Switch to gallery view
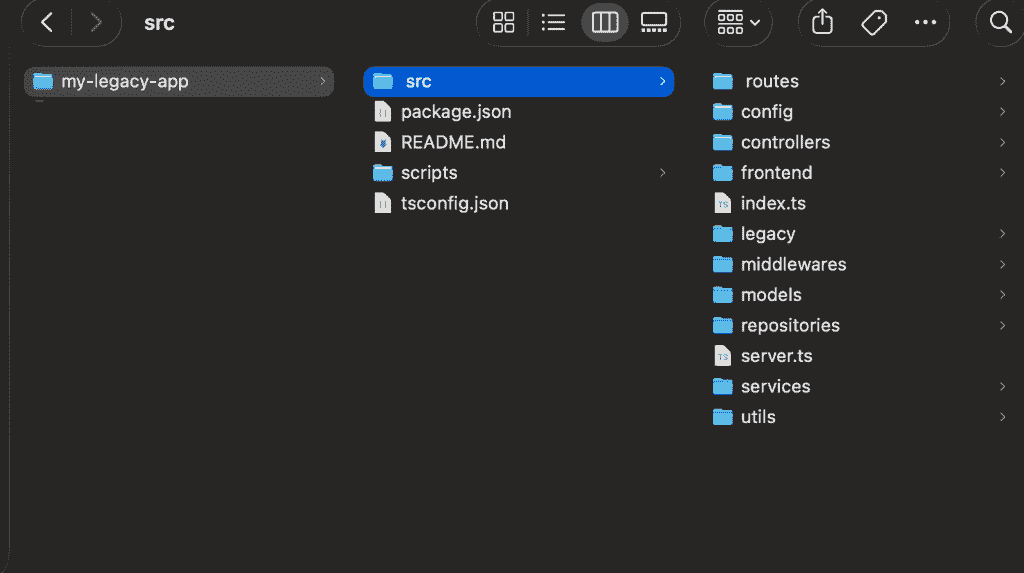Image resolution: width=1024 pixels, height=573 pixels. click(654, 23)
